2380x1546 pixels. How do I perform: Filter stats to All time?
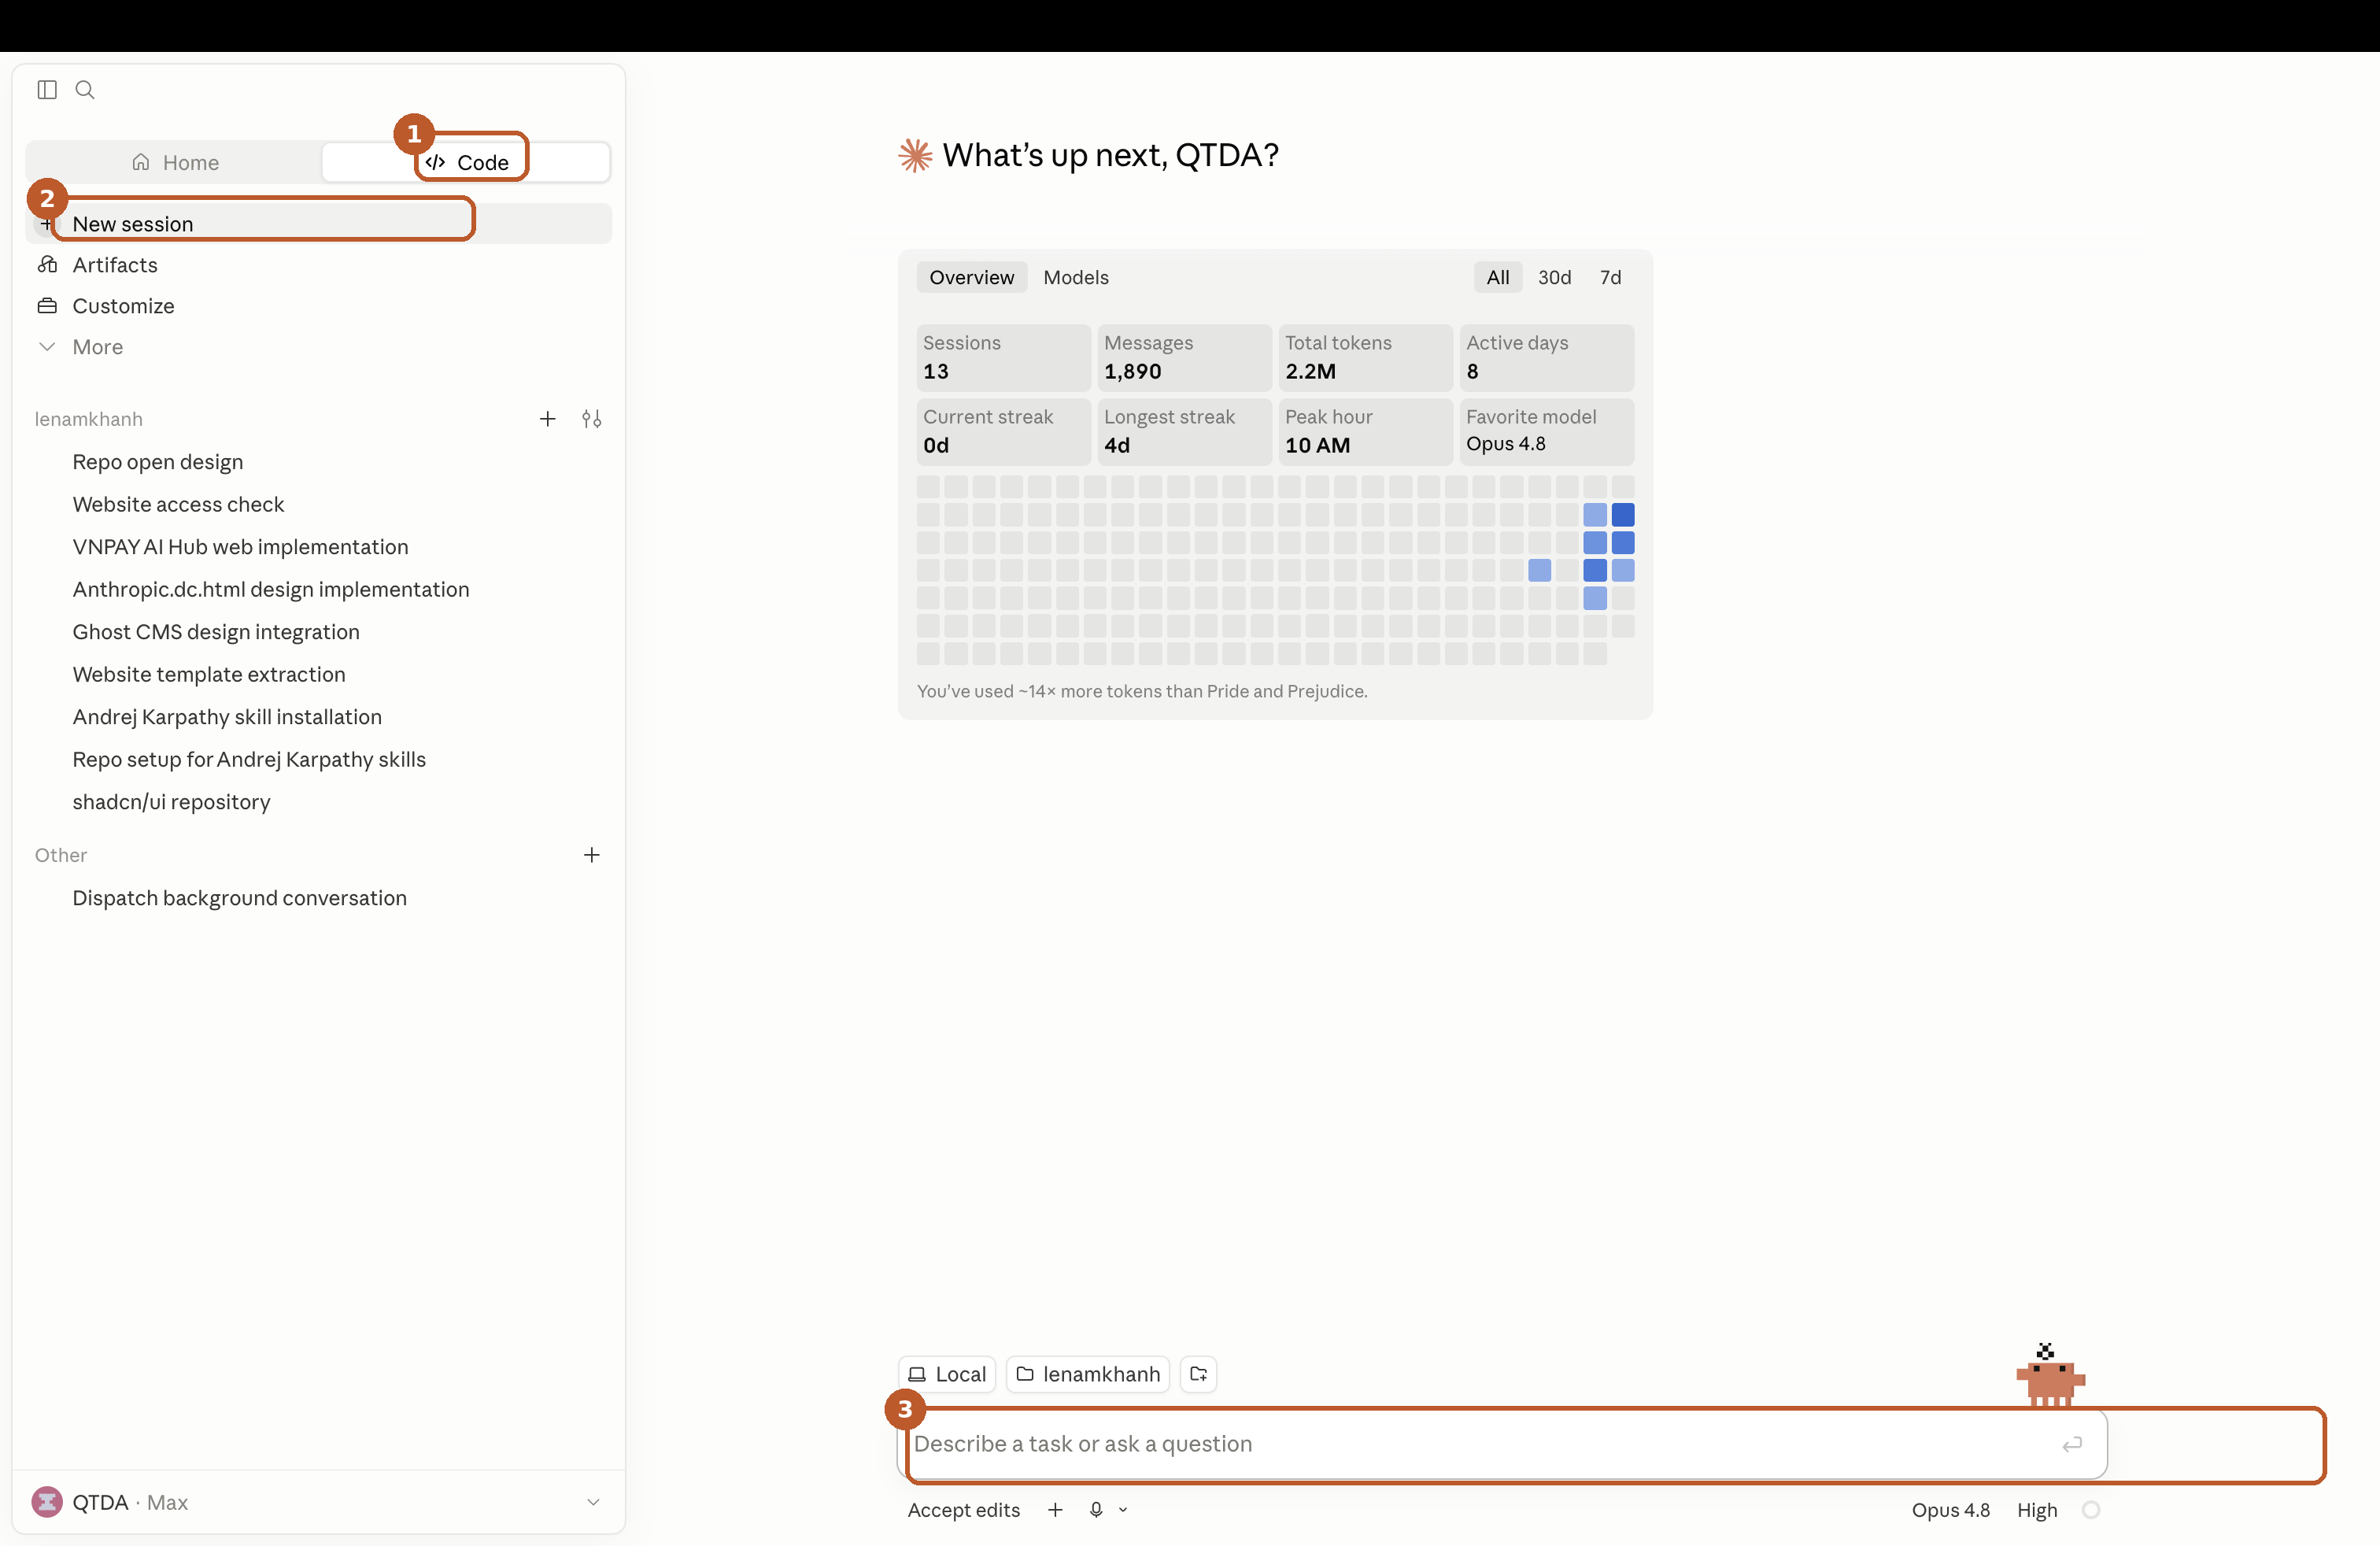click(1497, 277)
